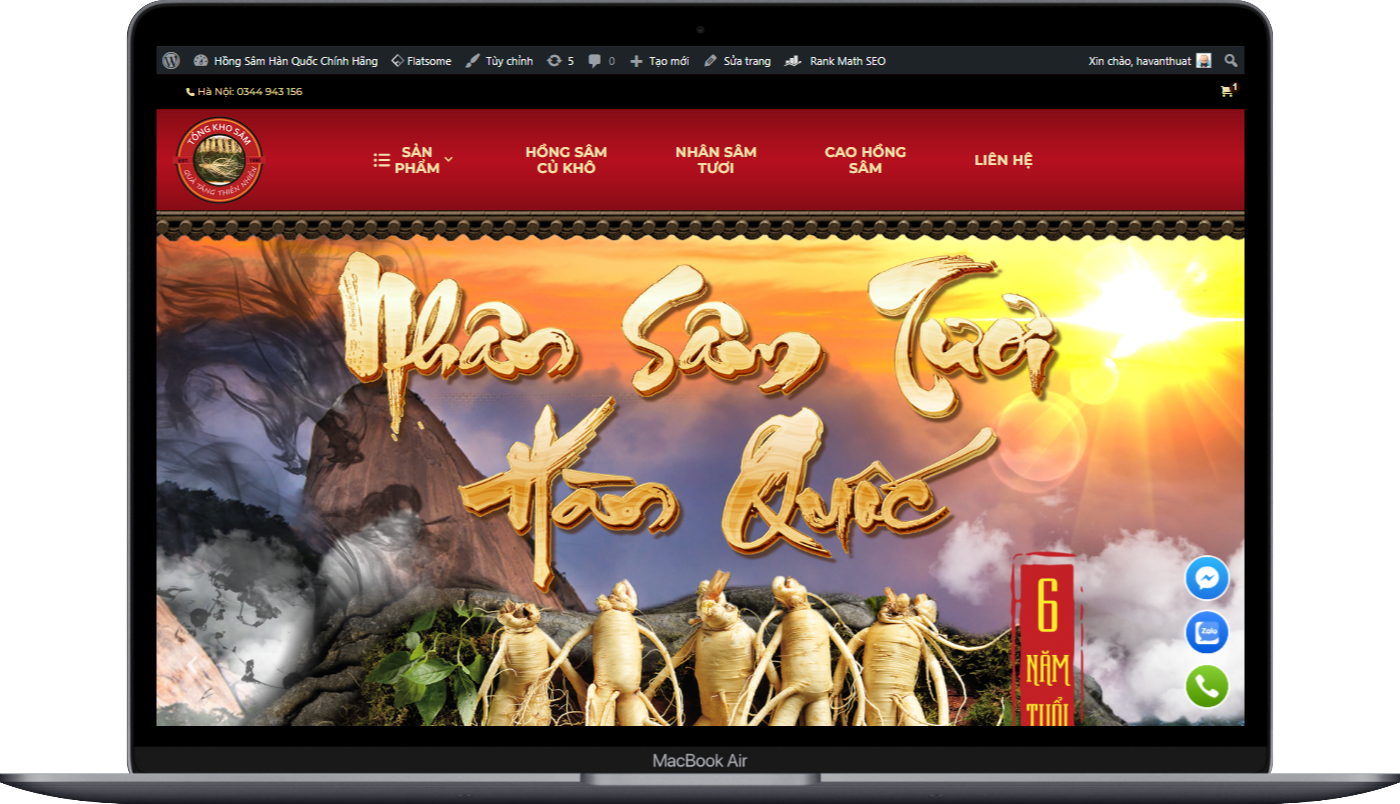View the 5 pending updates
This screenshot has height=804, width=1400.
pos(560,61)
